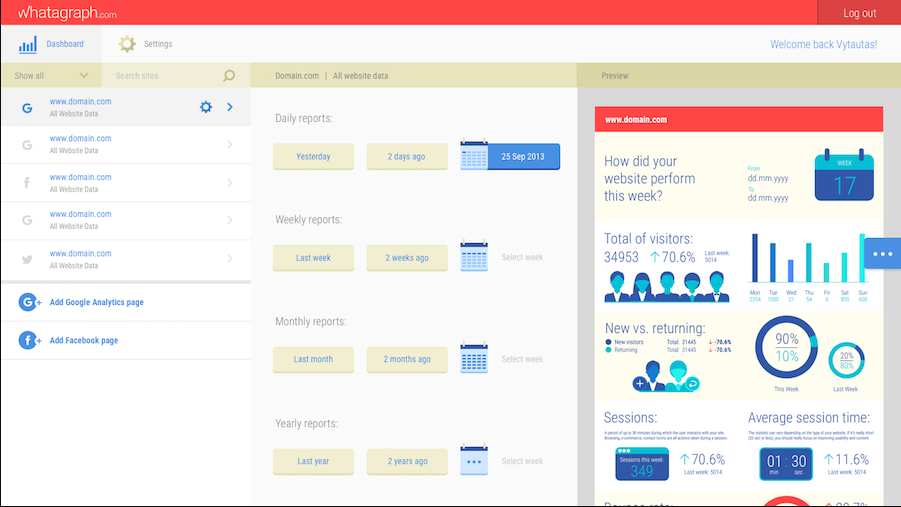Expand the first domain row chevron
This screenshot has width=901, height=507.
point(230,107)
